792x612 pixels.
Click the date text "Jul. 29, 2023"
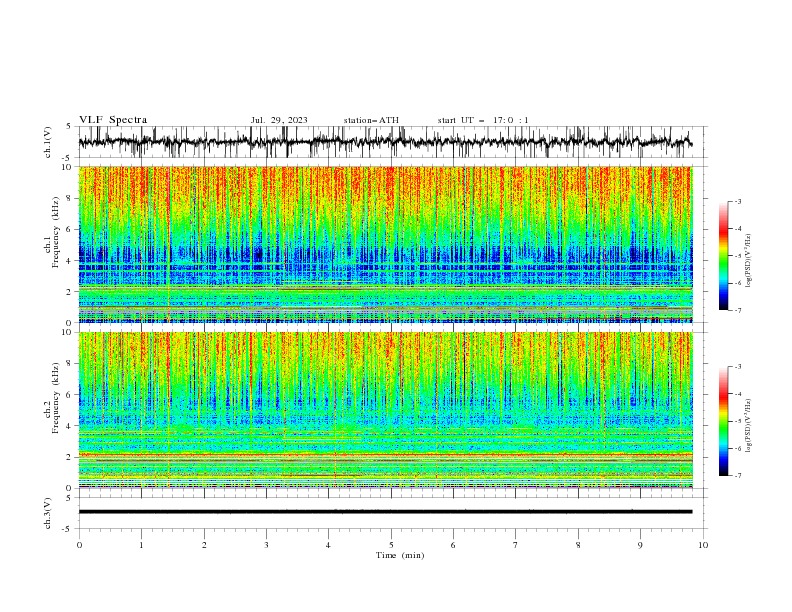click(x=279, y=120)
